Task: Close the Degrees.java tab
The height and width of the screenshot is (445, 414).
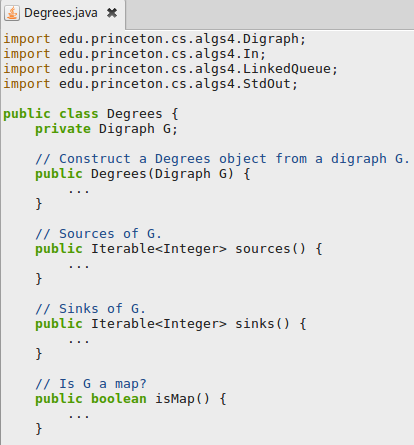Action: point(112,13)
